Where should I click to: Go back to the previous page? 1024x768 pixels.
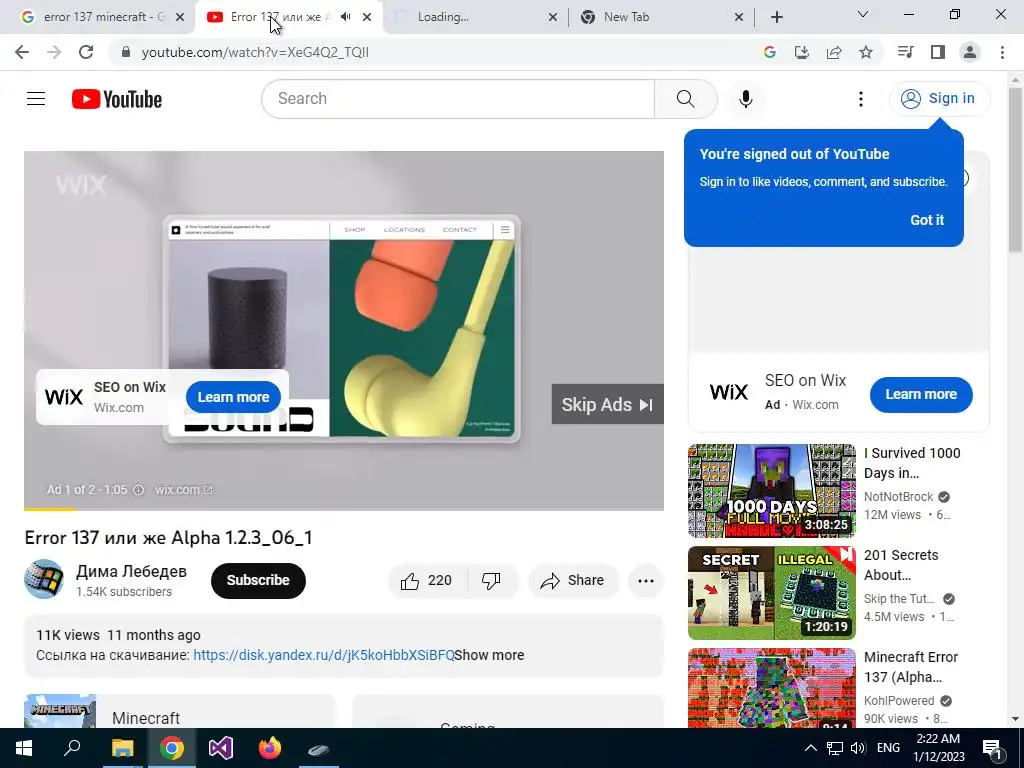[x=22, y=52]
